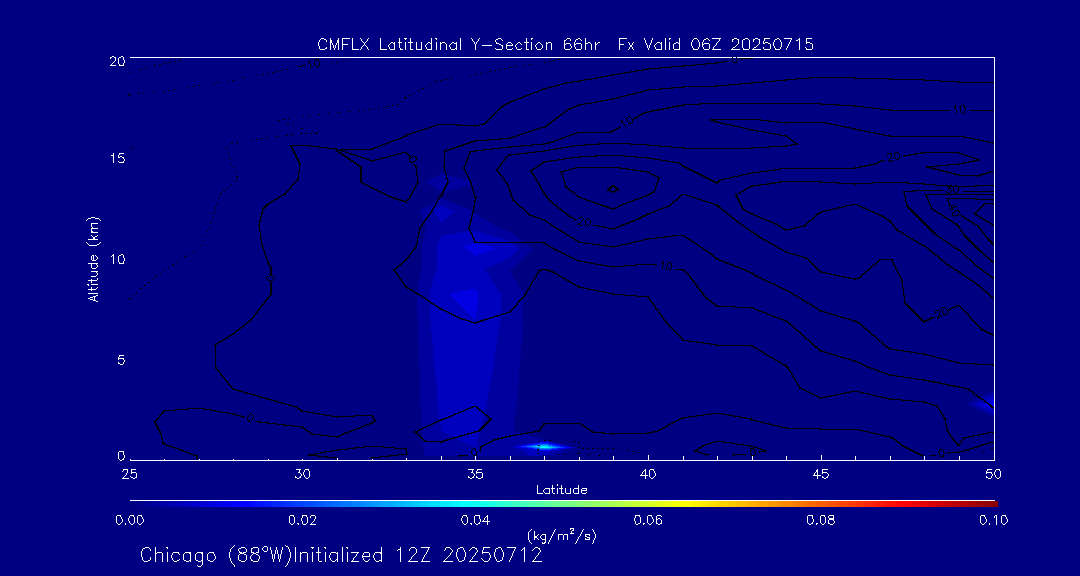This screenshot has height=576, width=1080.
Task: Click the horizontal color scale bar
Action: (x=563, y=504)
